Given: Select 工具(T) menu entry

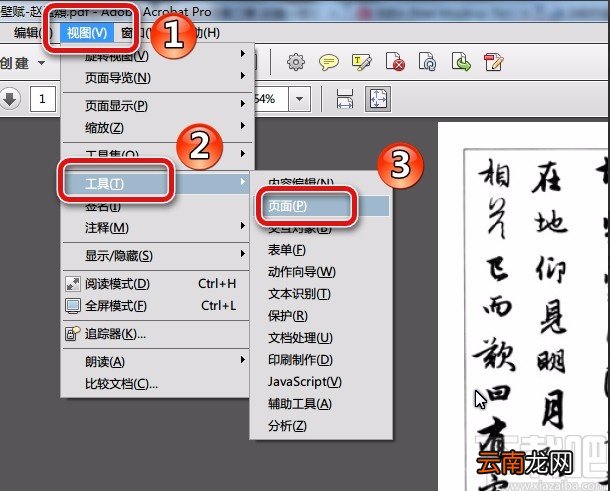Looking at the screenshot, I should (156, 183).
